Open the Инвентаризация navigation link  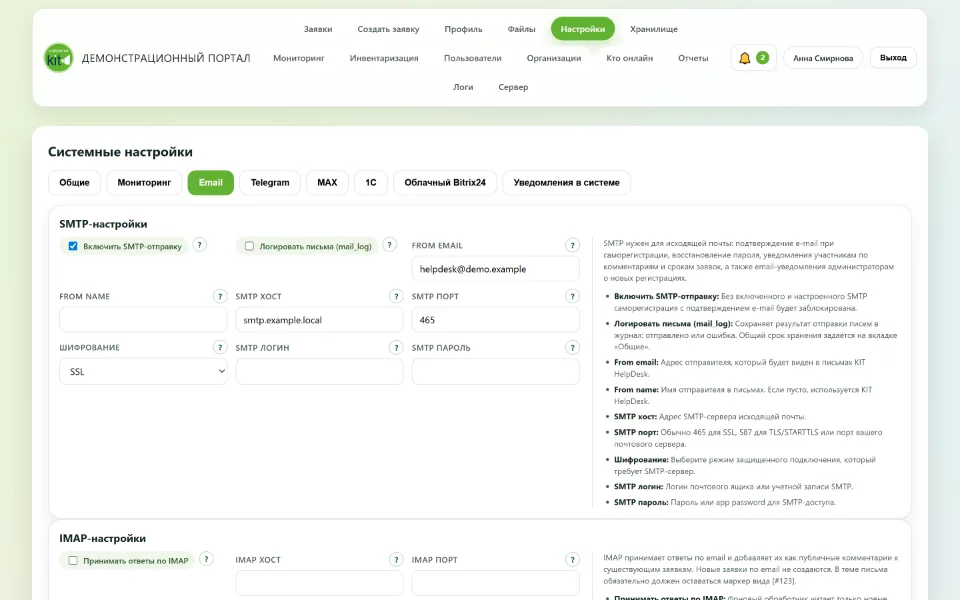tap(384, 58)
